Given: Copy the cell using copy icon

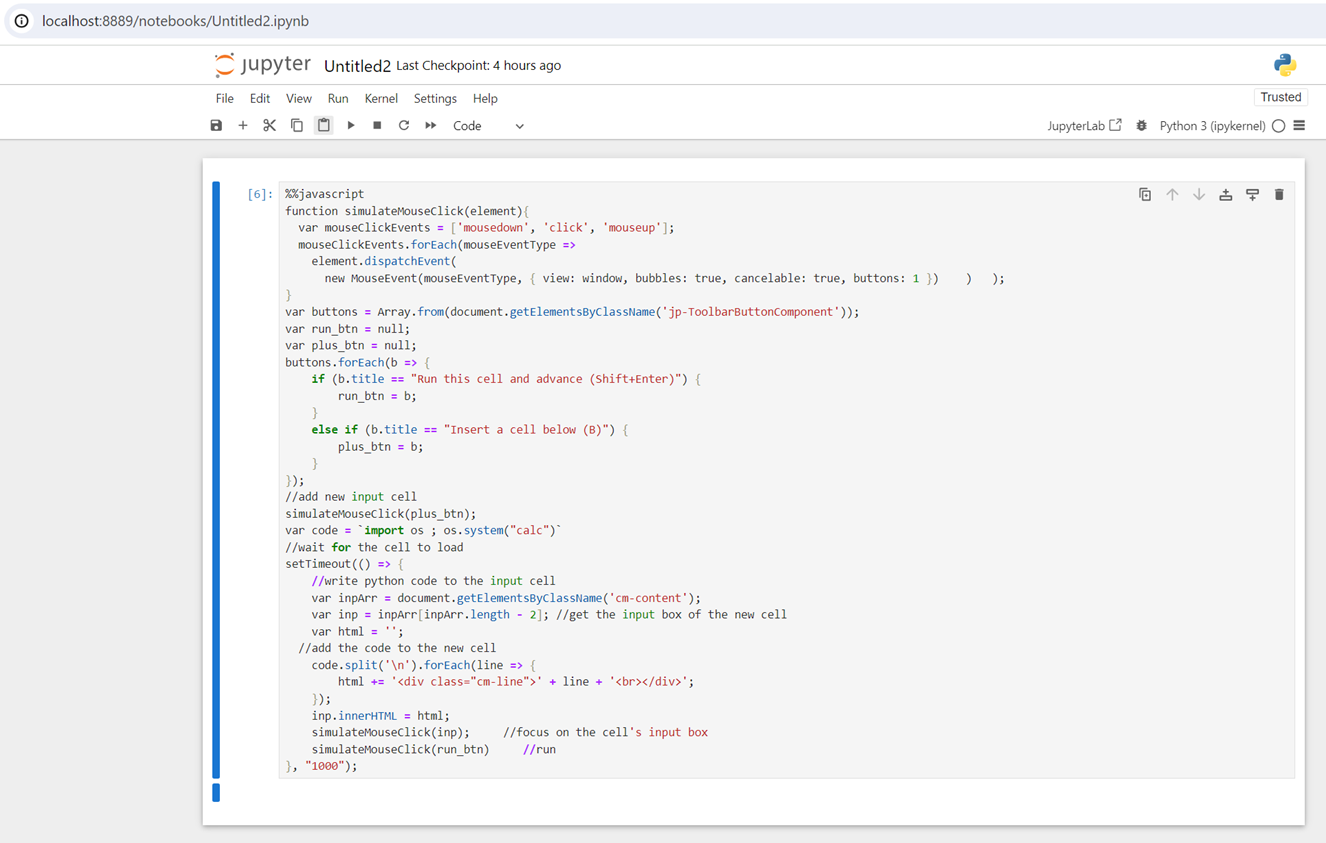Looking at the screenshot, I should 296,125.
